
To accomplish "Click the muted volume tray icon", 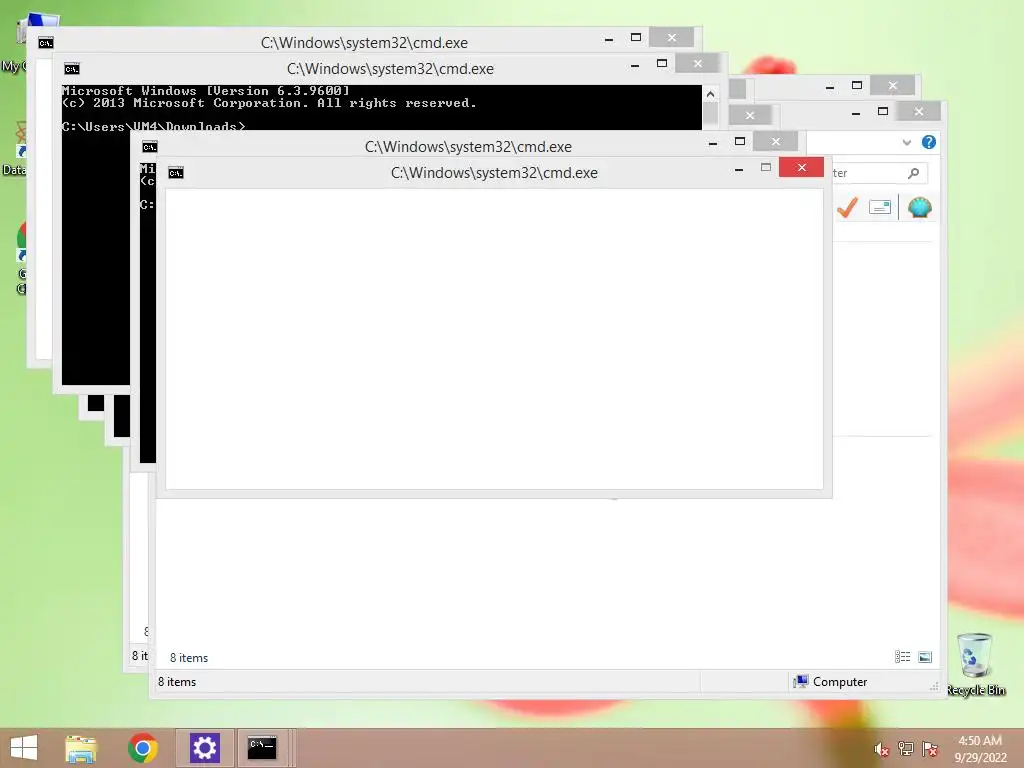I will pyautogui.click(x=882, y=750).
